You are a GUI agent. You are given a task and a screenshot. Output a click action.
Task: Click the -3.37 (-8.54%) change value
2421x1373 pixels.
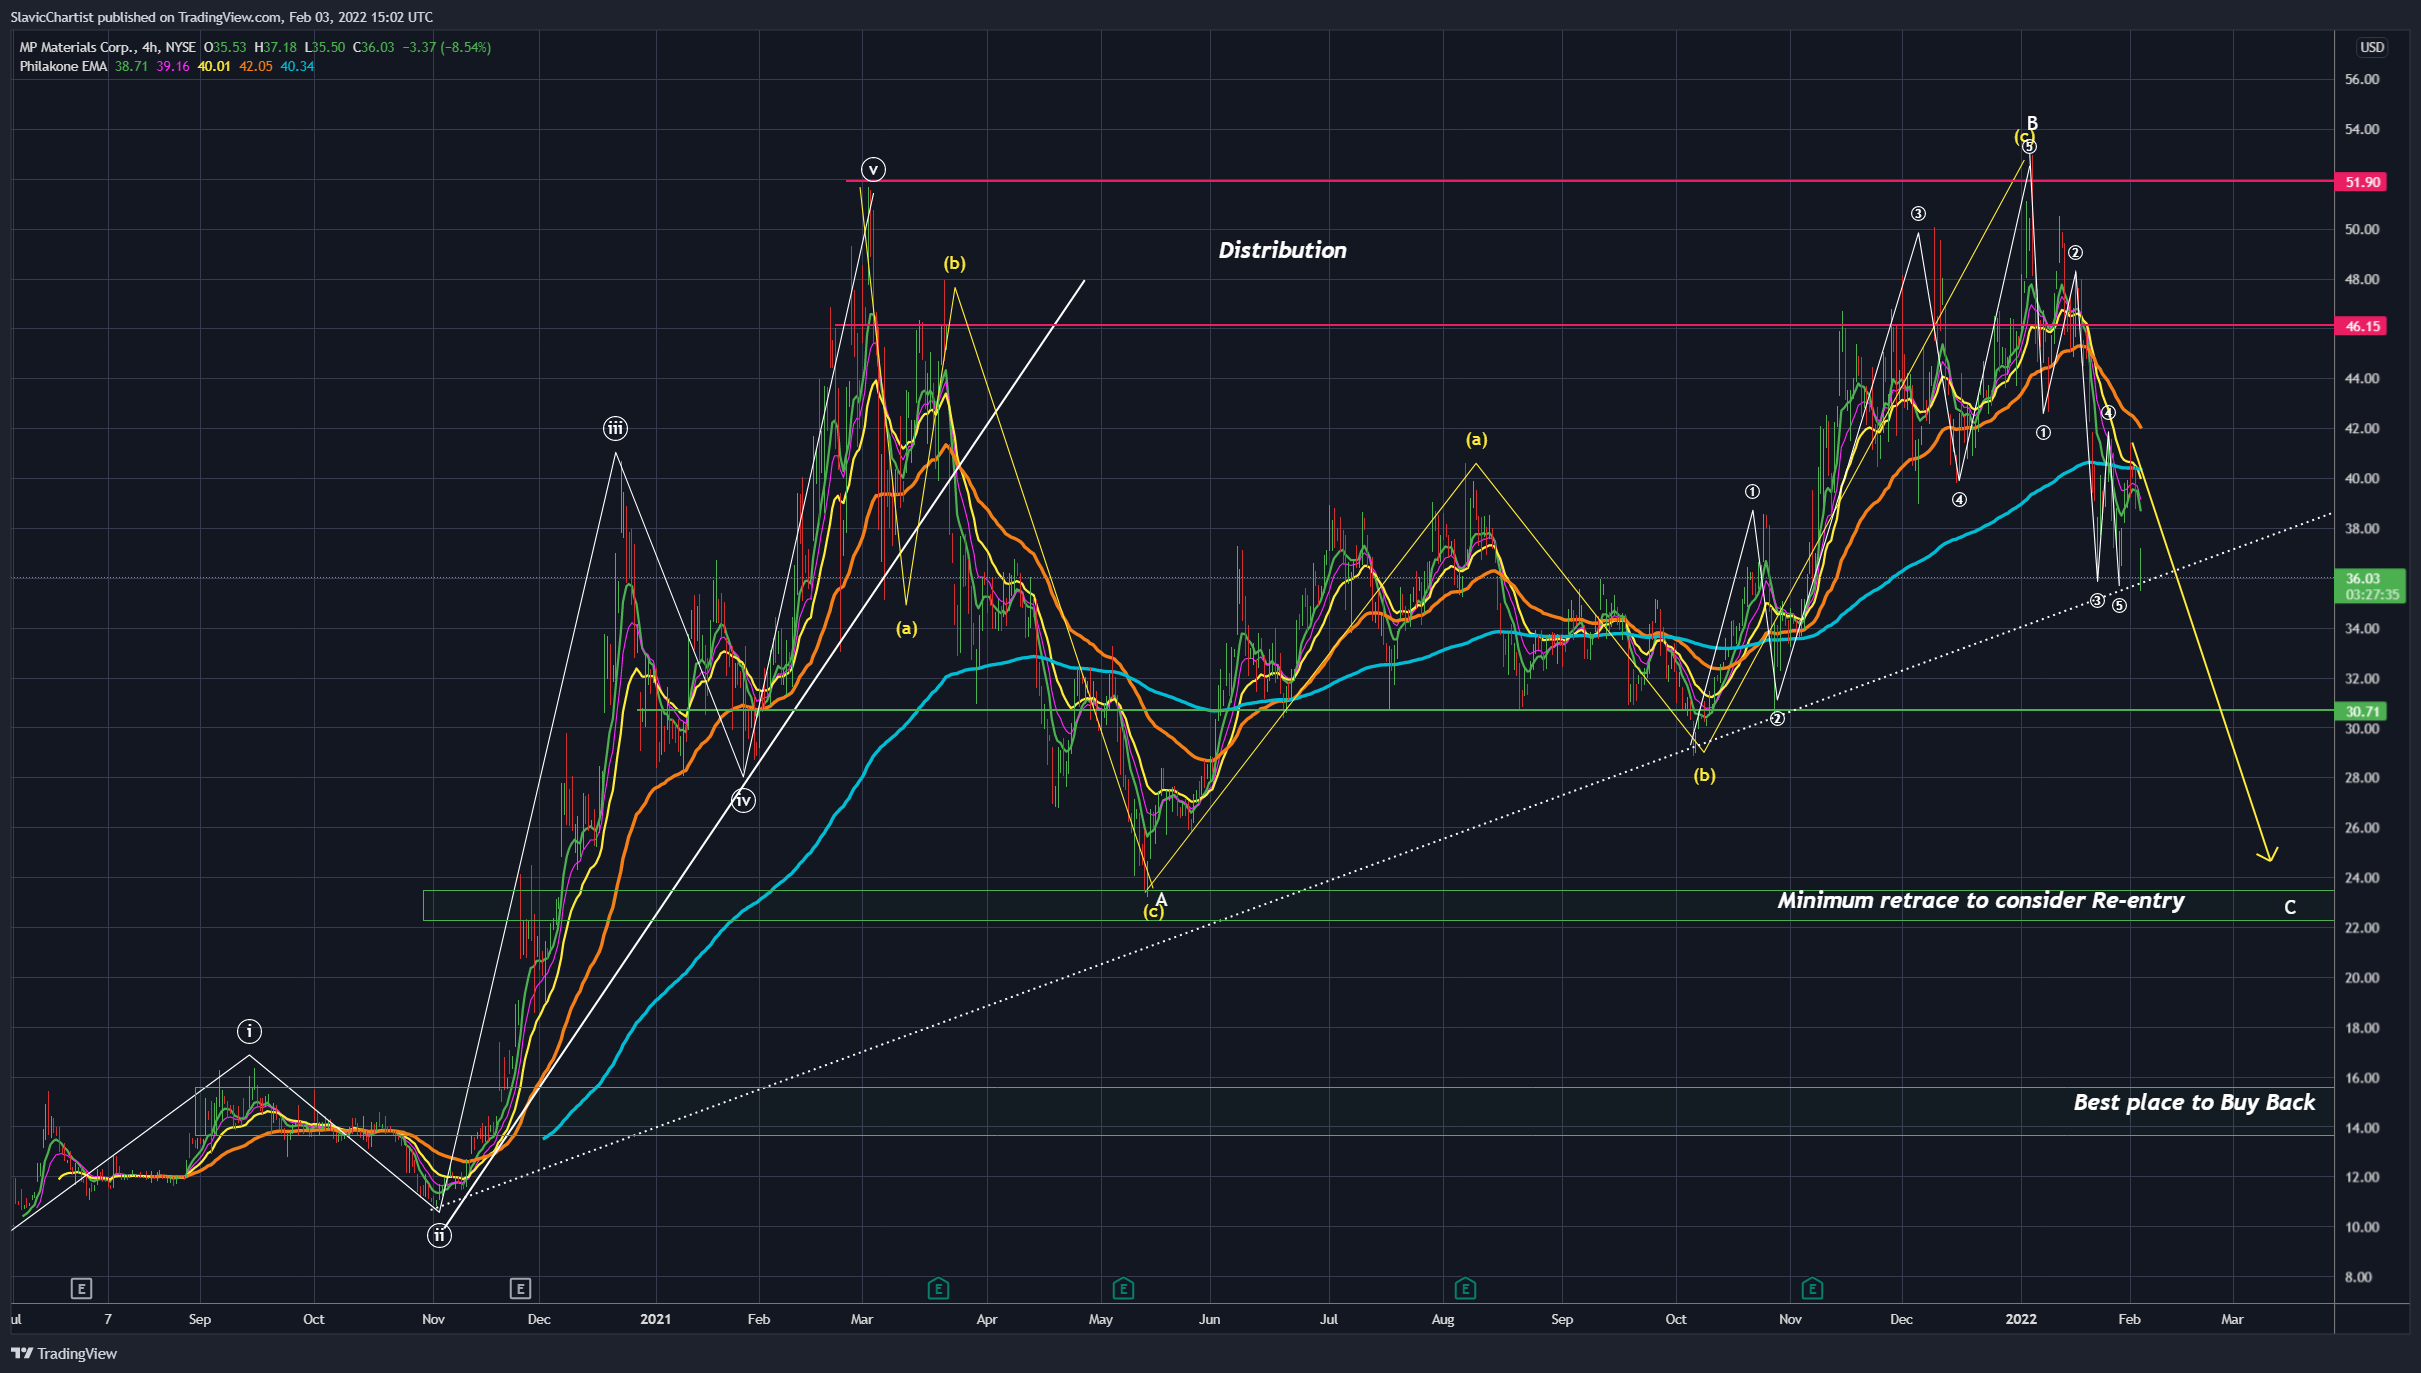pos(446,47)
